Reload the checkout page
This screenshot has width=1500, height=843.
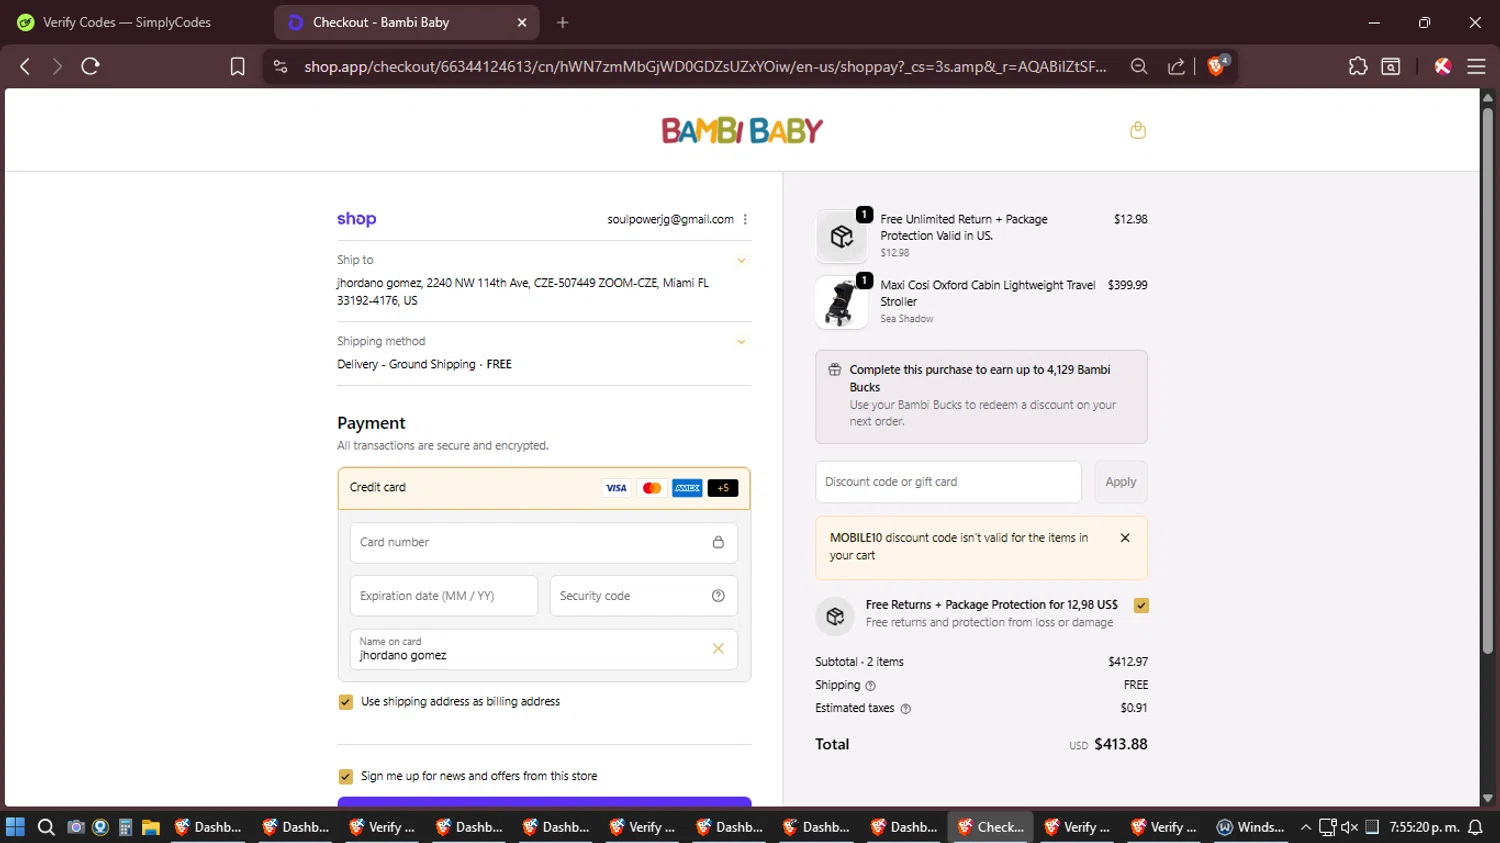(x=90, y=66)
